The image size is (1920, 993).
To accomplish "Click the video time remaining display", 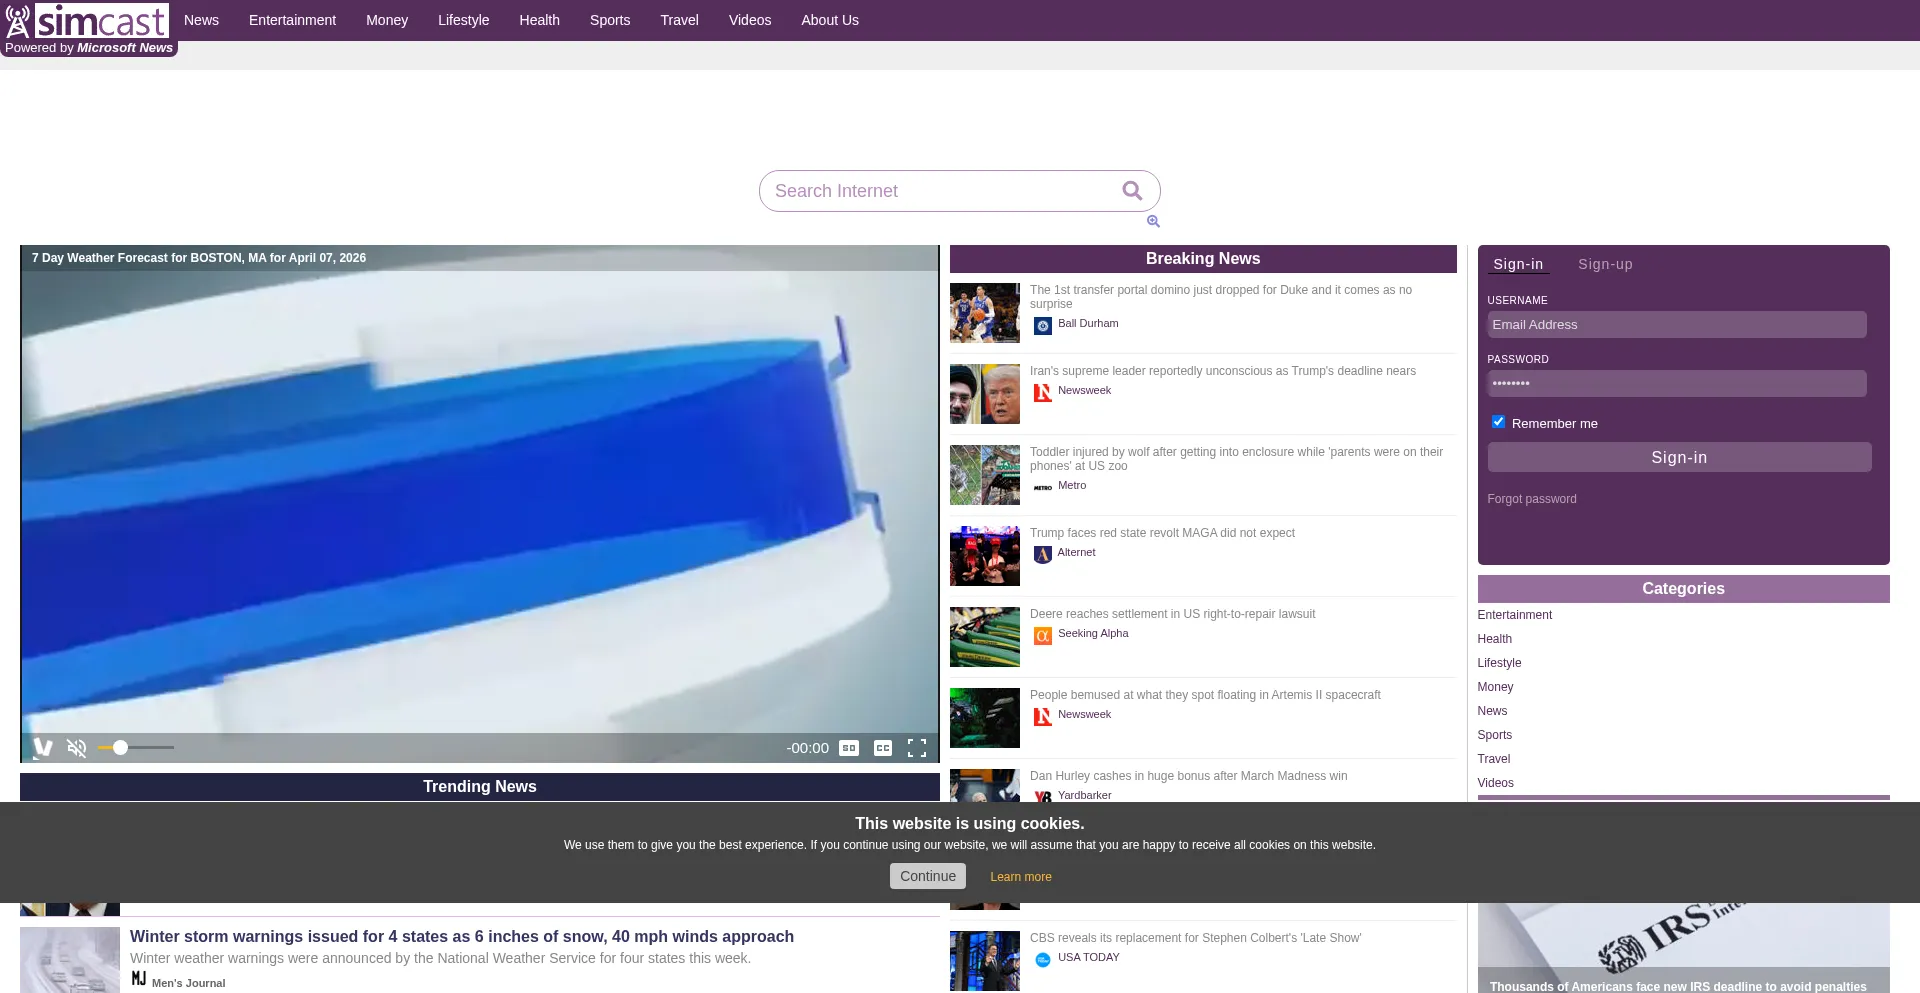I will pyautogui.click(x=807, y=748).
